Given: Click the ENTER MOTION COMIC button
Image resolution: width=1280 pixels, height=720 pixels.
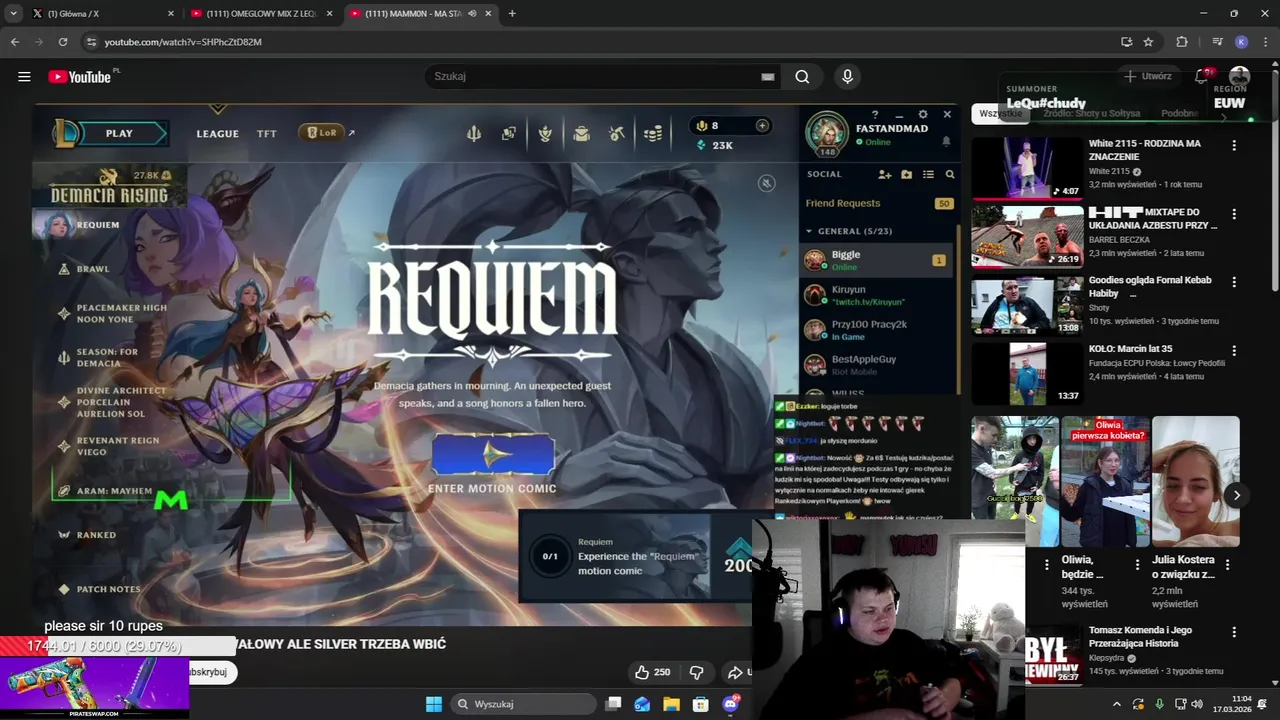Looking at the screenshot, I should tap(493, 455).
